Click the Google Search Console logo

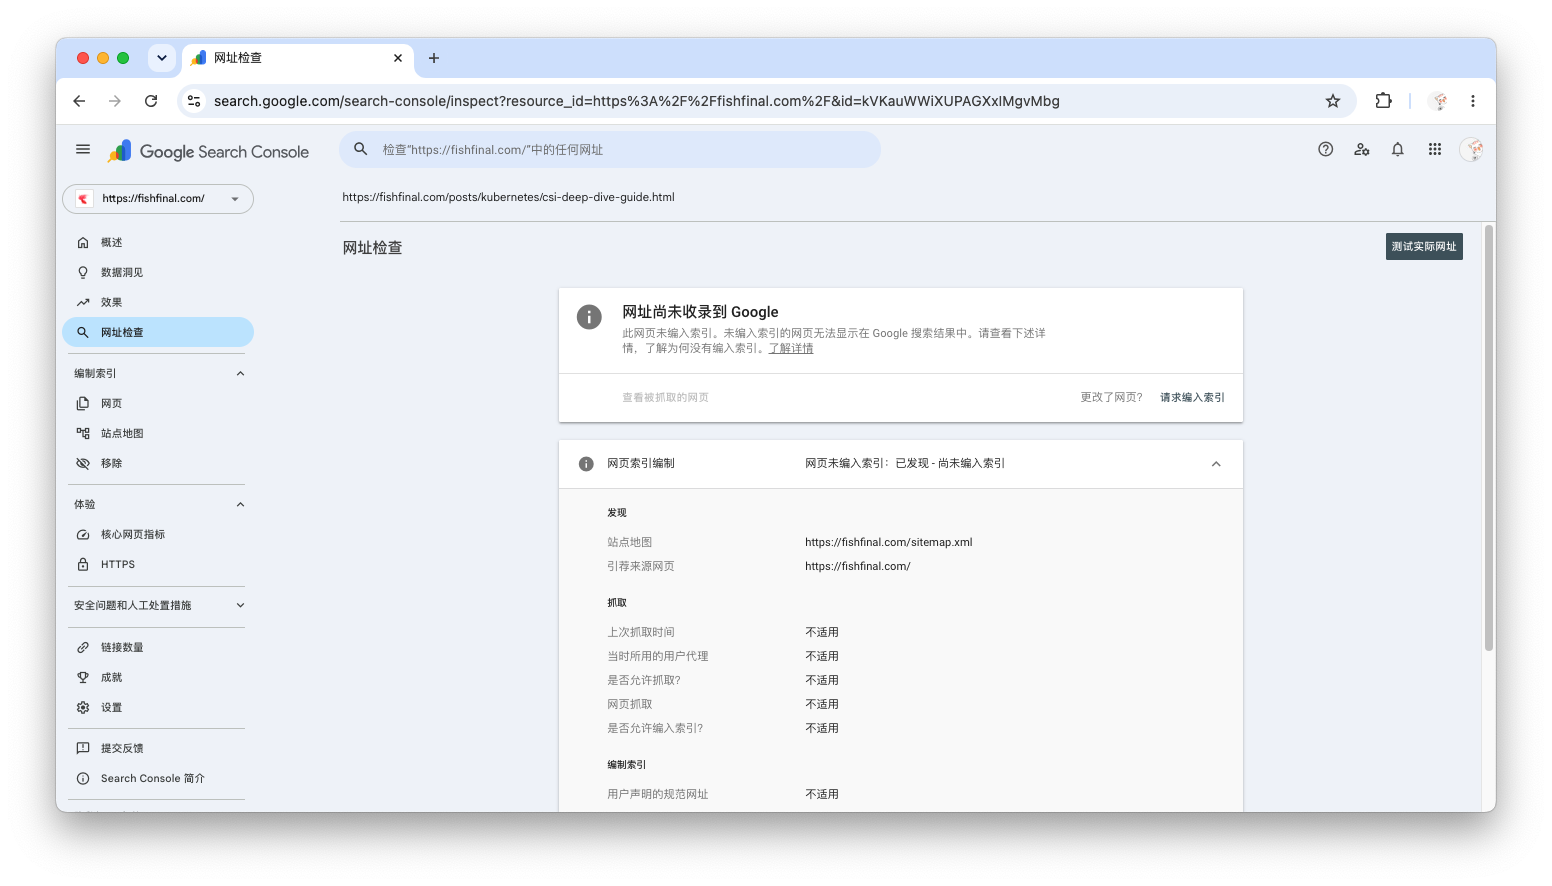pos(209,151)
